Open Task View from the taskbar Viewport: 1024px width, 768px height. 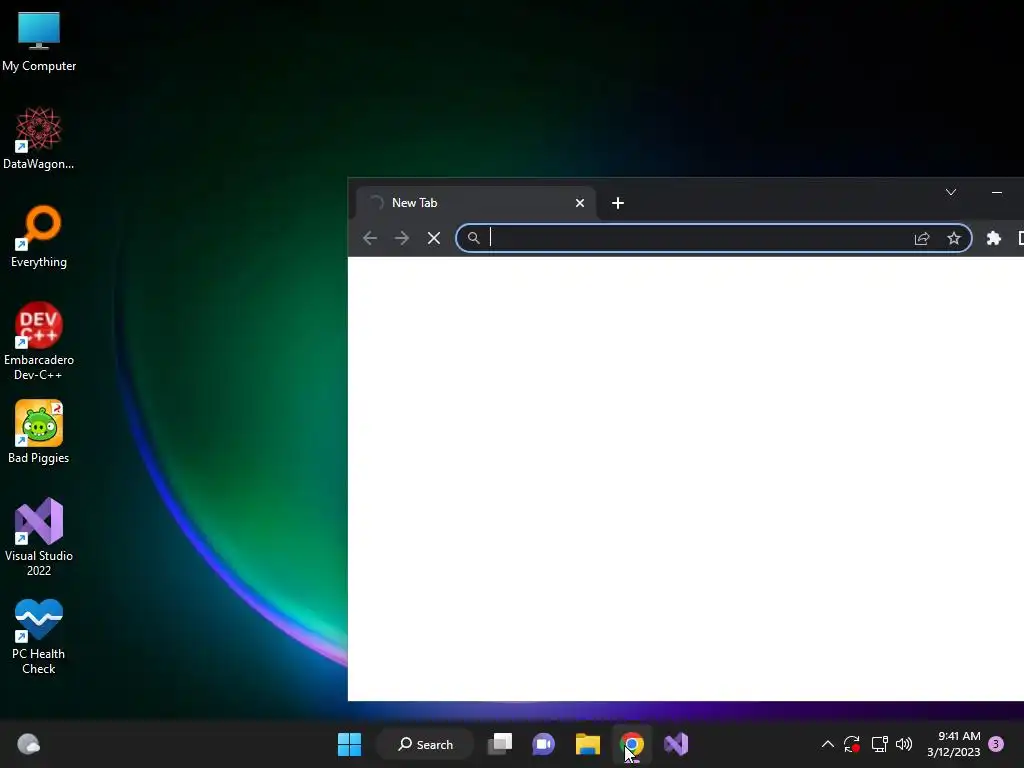coord(500,744)
